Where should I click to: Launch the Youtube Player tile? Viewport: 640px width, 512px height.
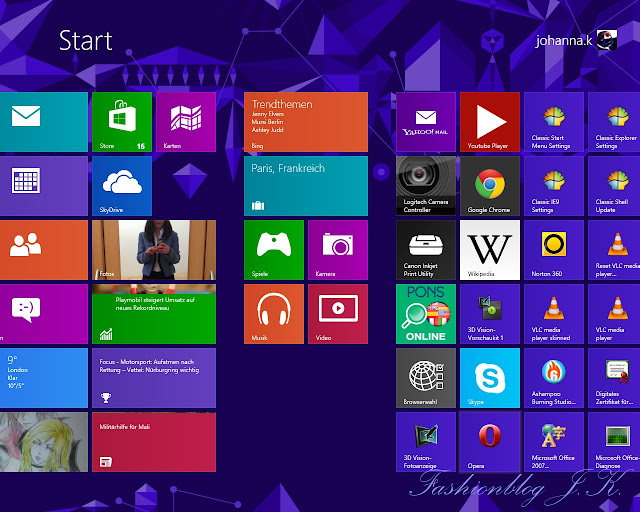click(x=490, y=122)
